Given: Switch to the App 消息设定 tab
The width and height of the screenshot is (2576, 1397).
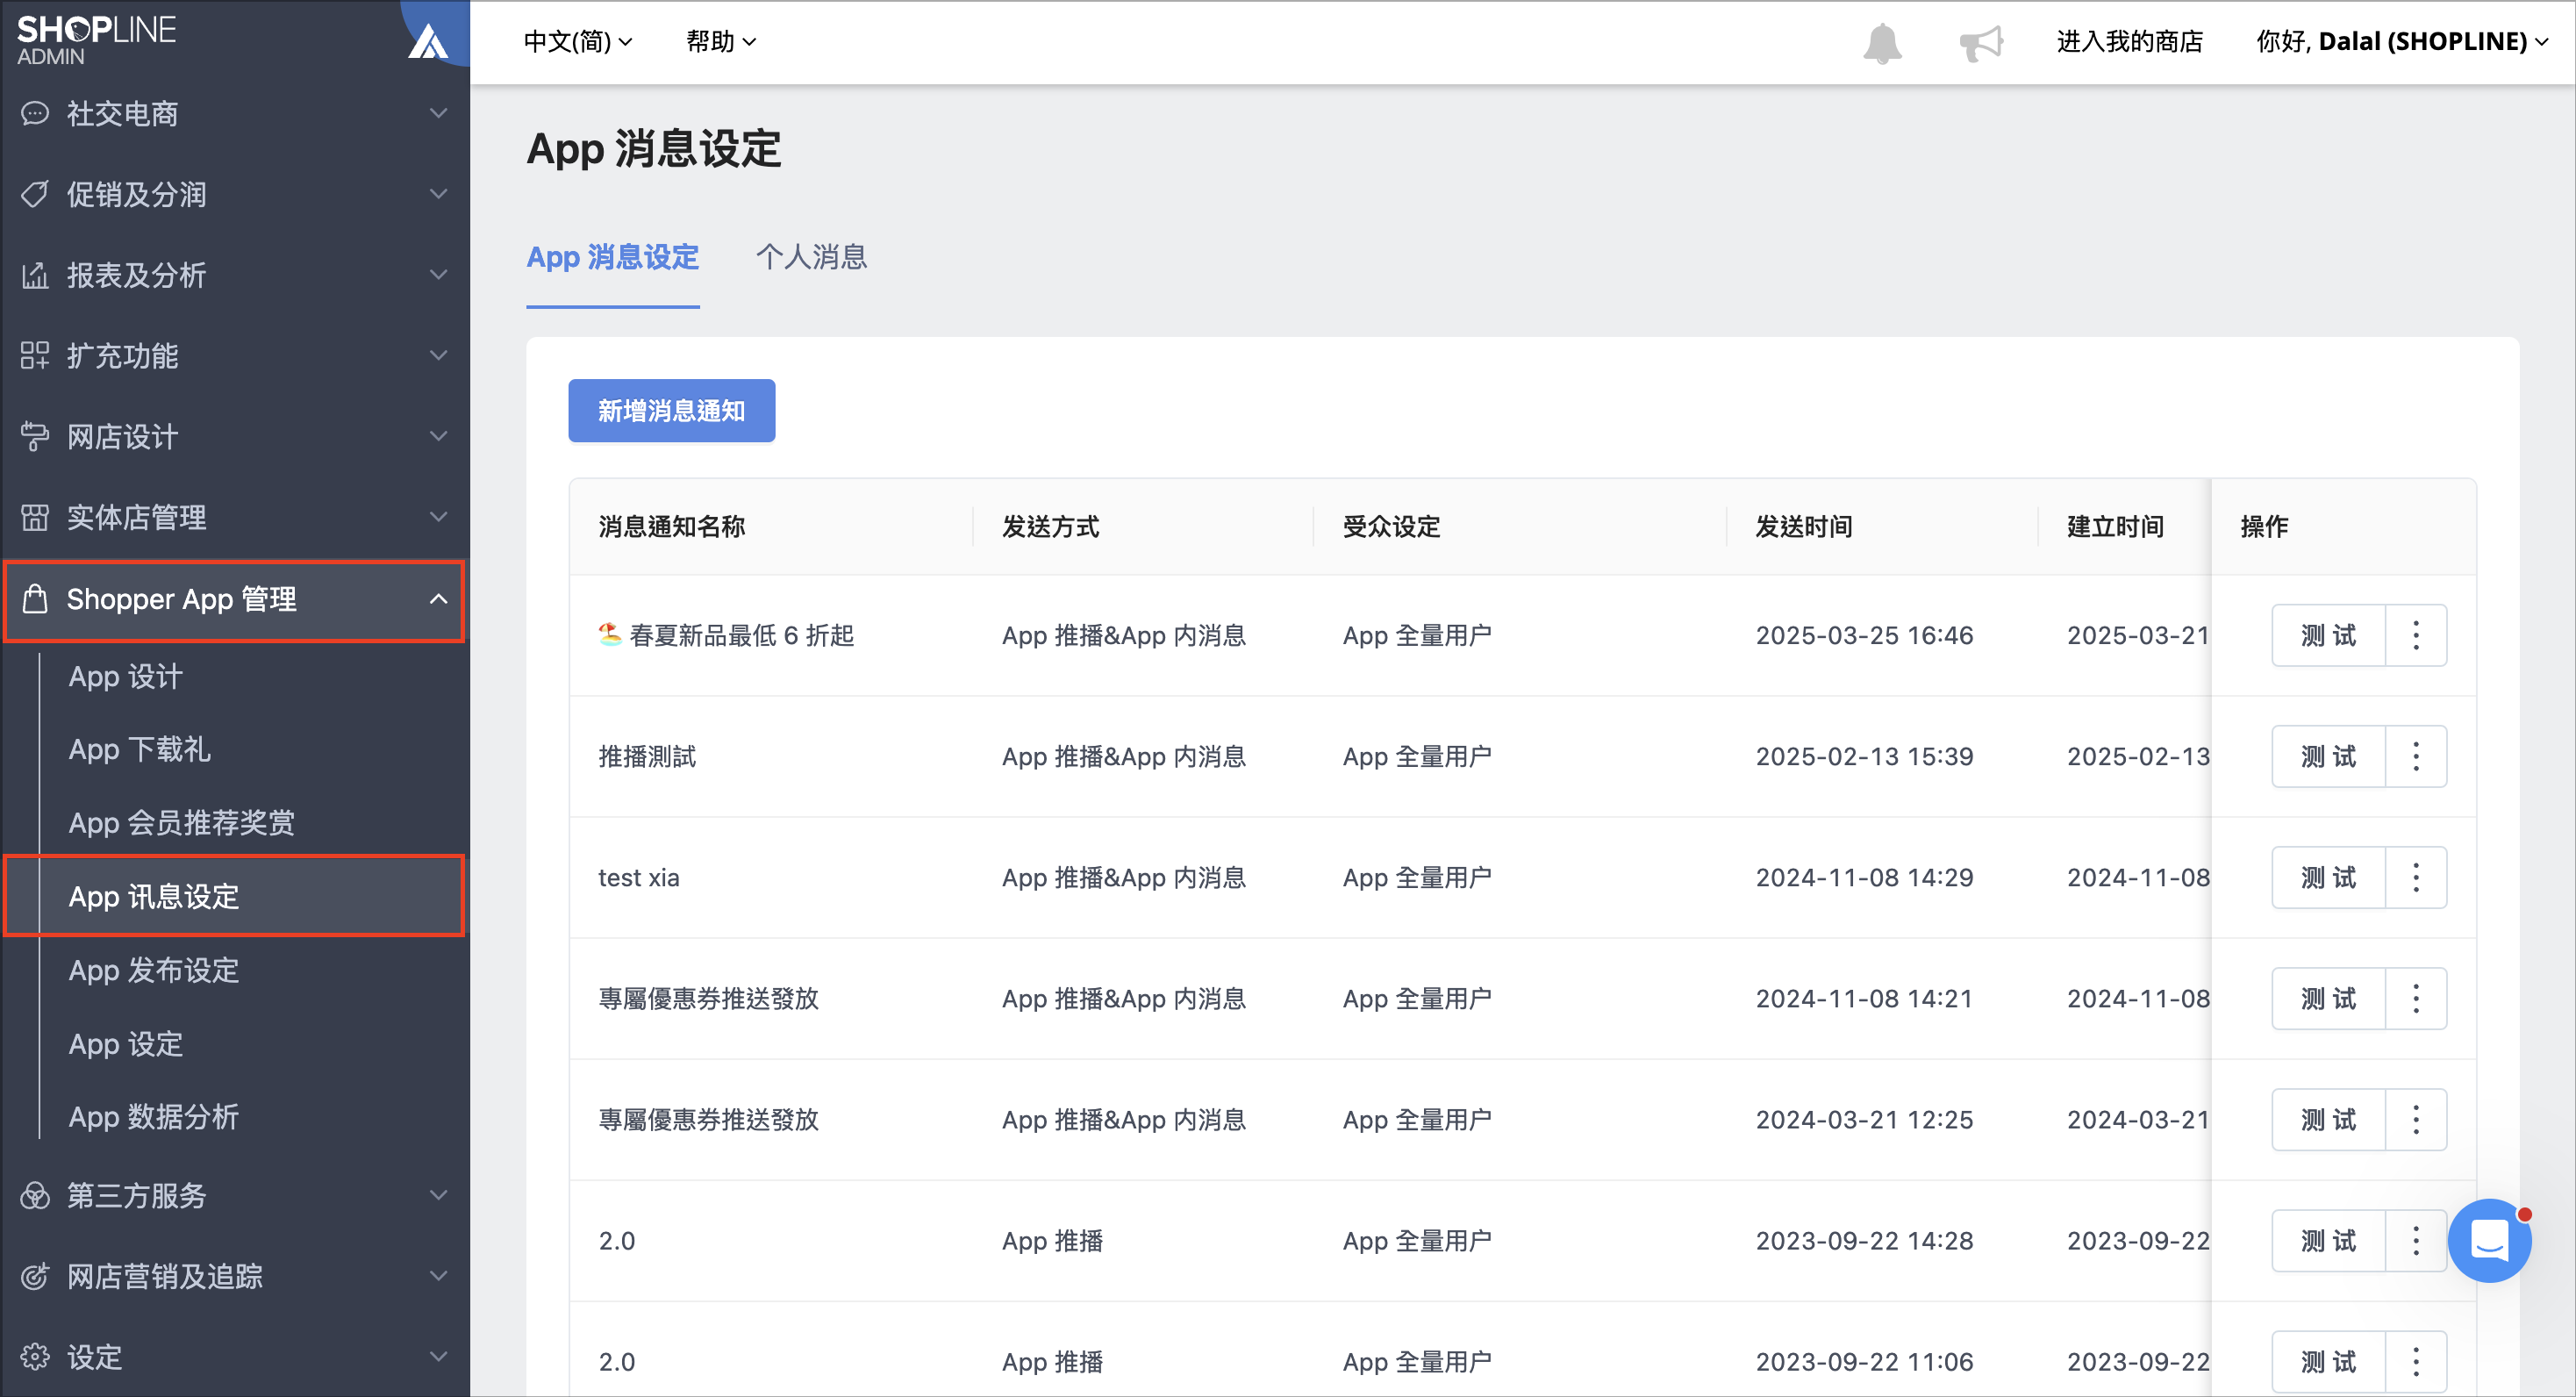Looking at the screenshot, I should 612,257.
